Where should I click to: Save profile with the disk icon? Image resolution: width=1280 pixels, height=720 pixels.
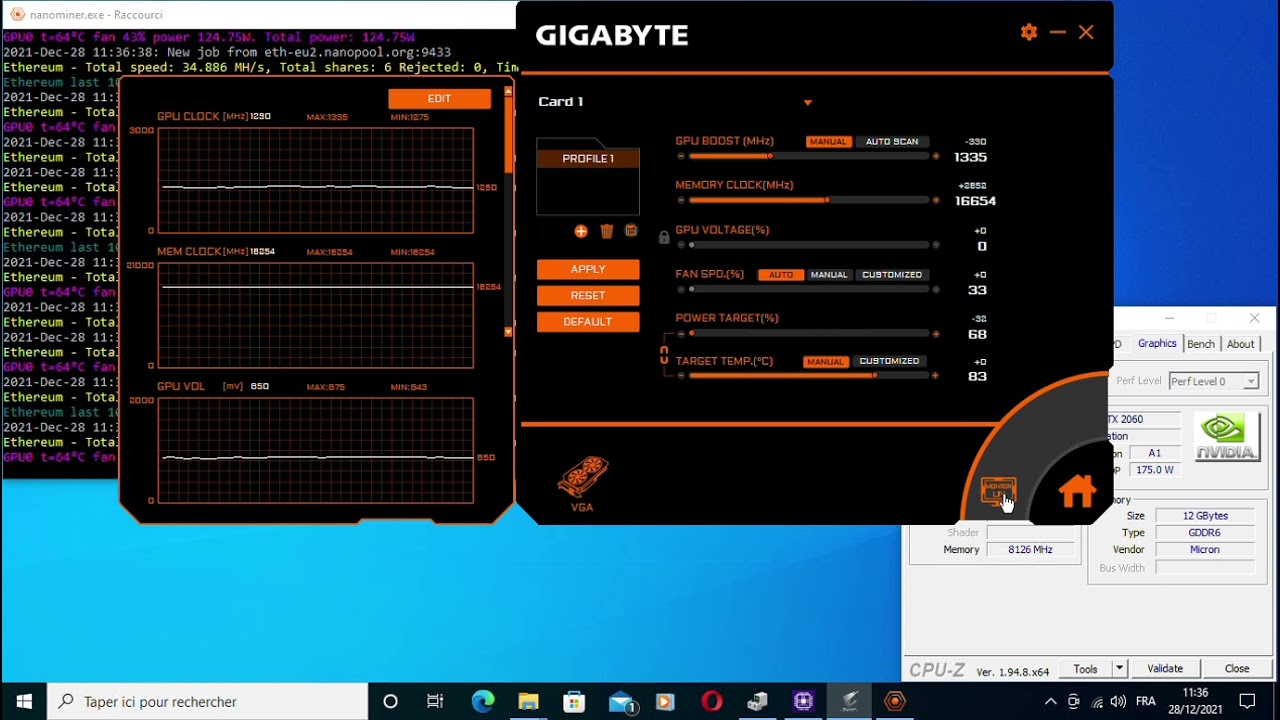pyautogui.click(x=631, y=231)
